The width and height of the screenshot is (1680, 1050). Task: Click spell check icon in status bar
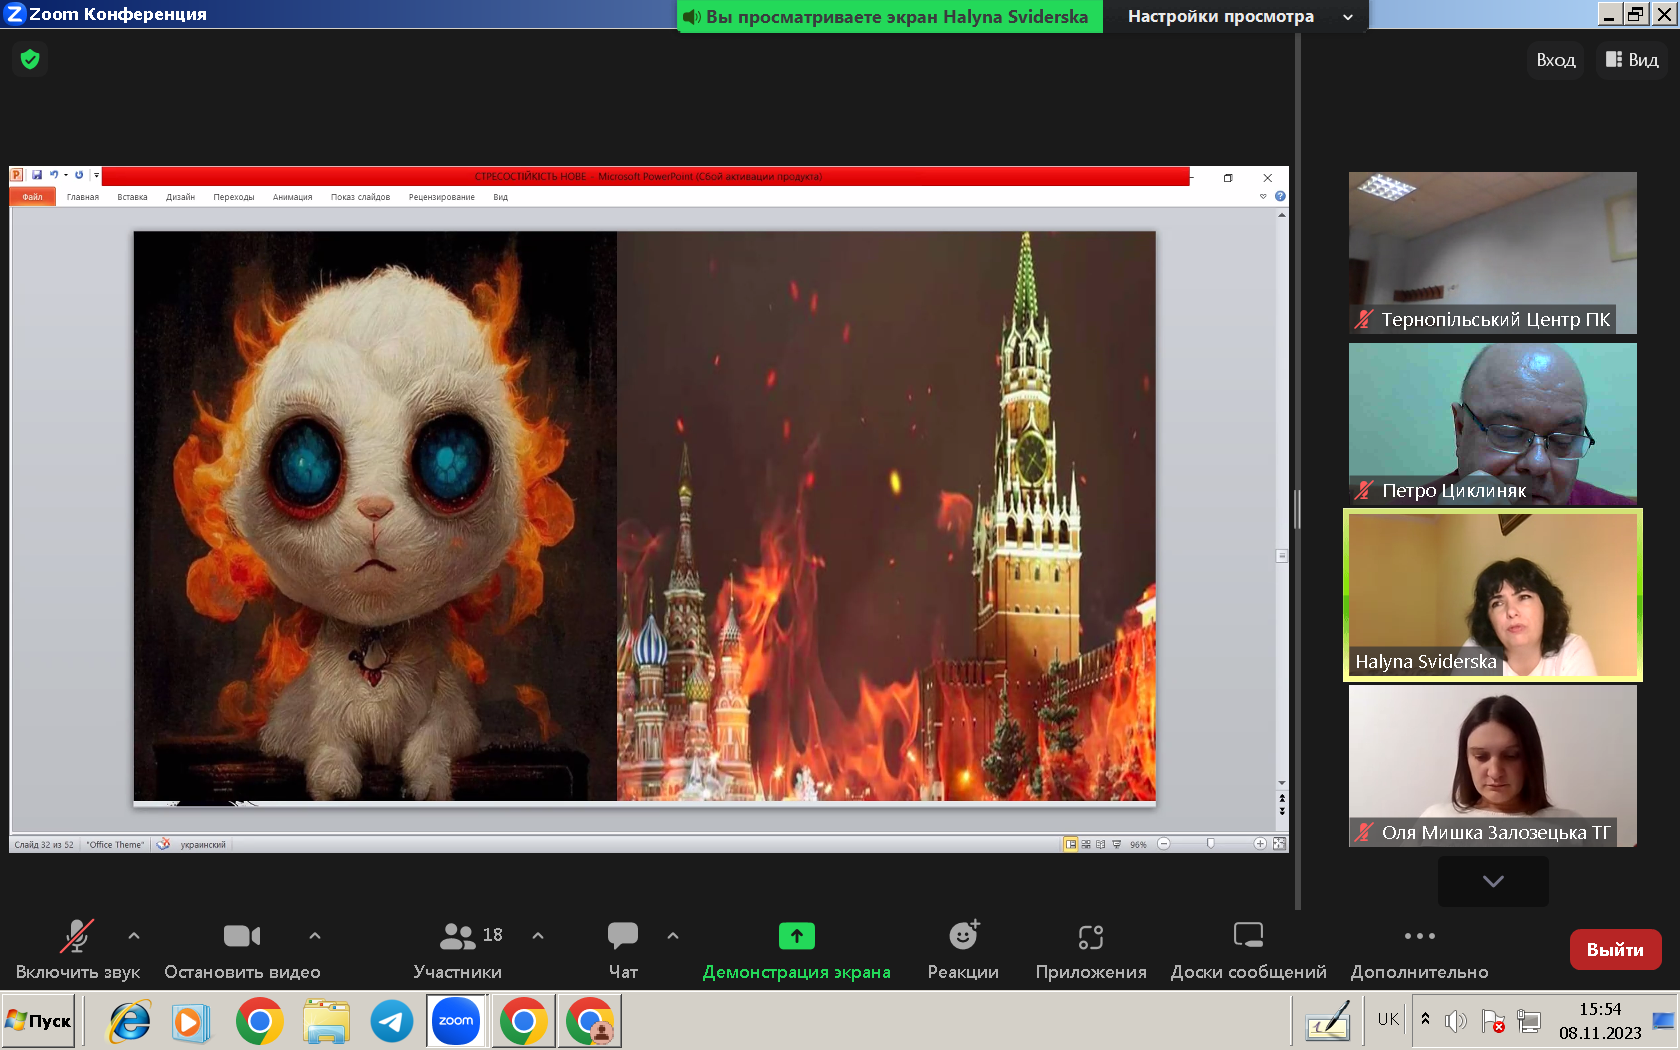click(163, 844)
